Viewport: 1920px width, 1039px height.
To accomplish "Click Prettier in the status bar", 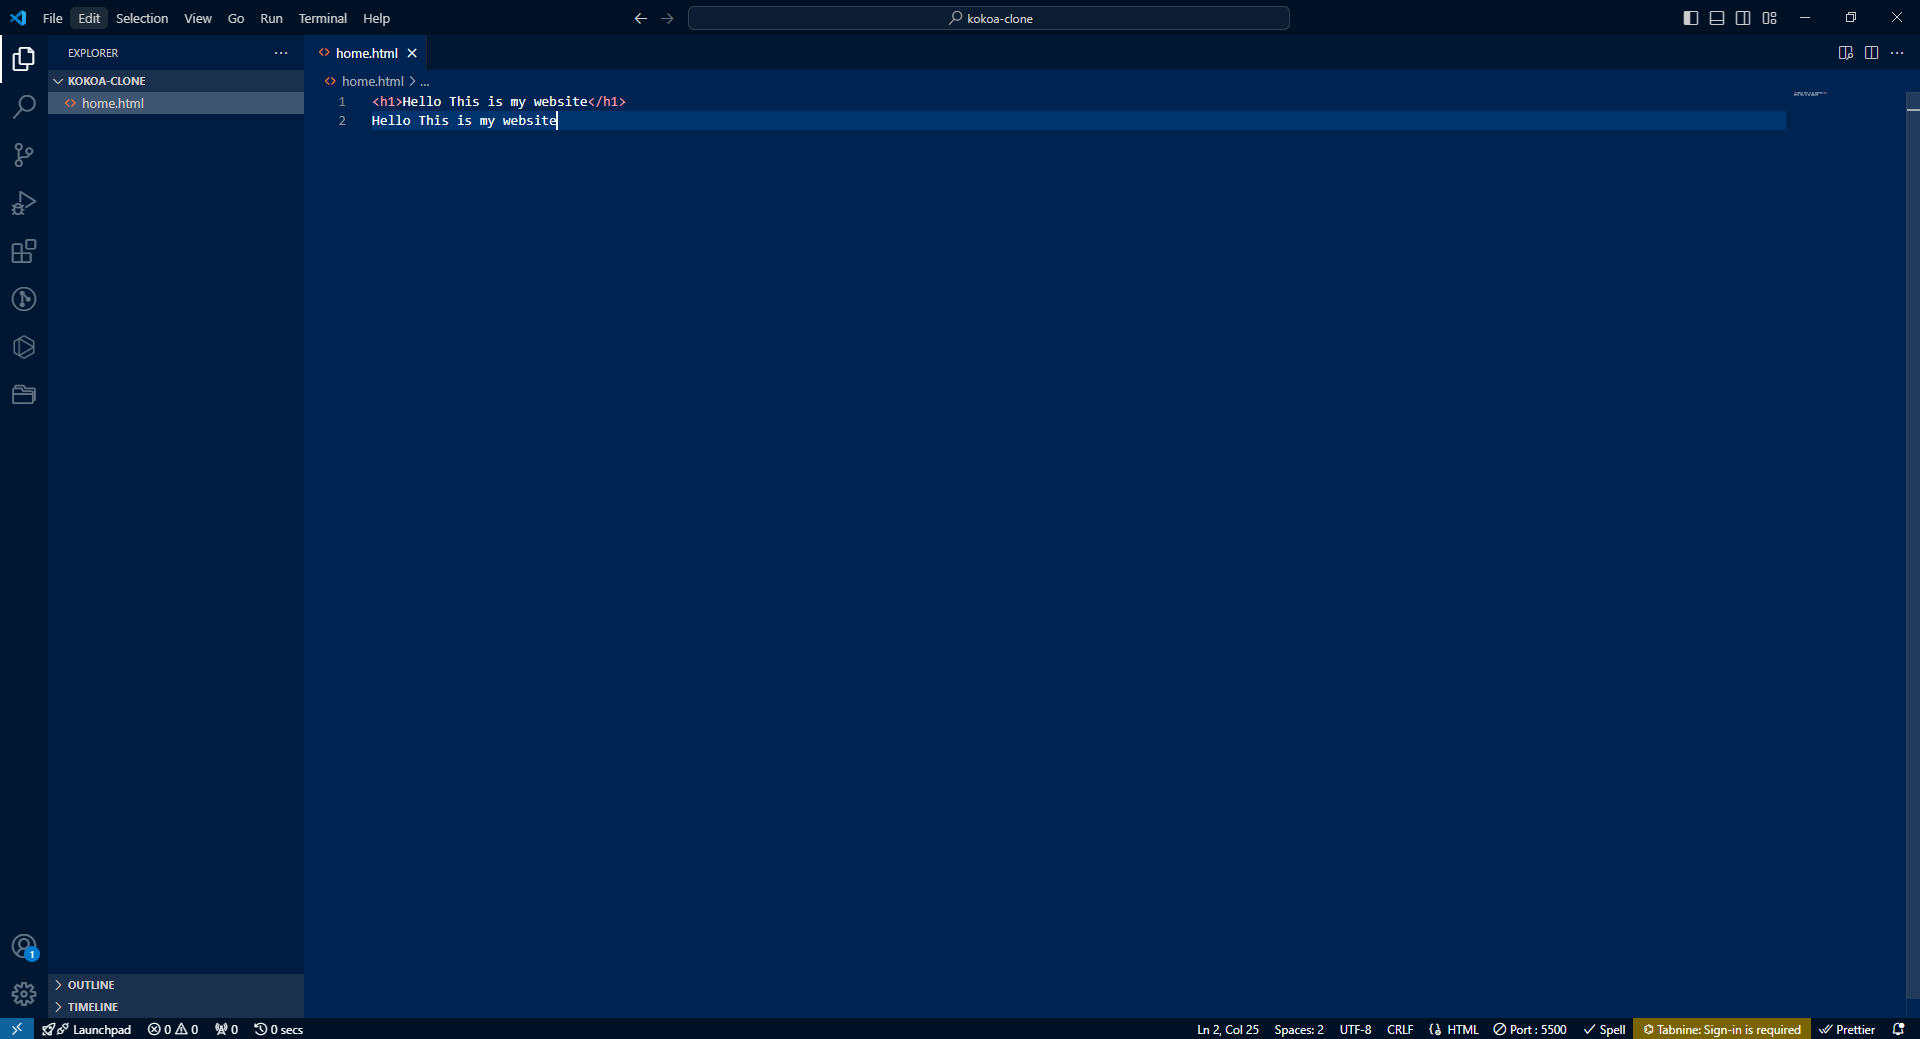I will tap(1847, 1029).
